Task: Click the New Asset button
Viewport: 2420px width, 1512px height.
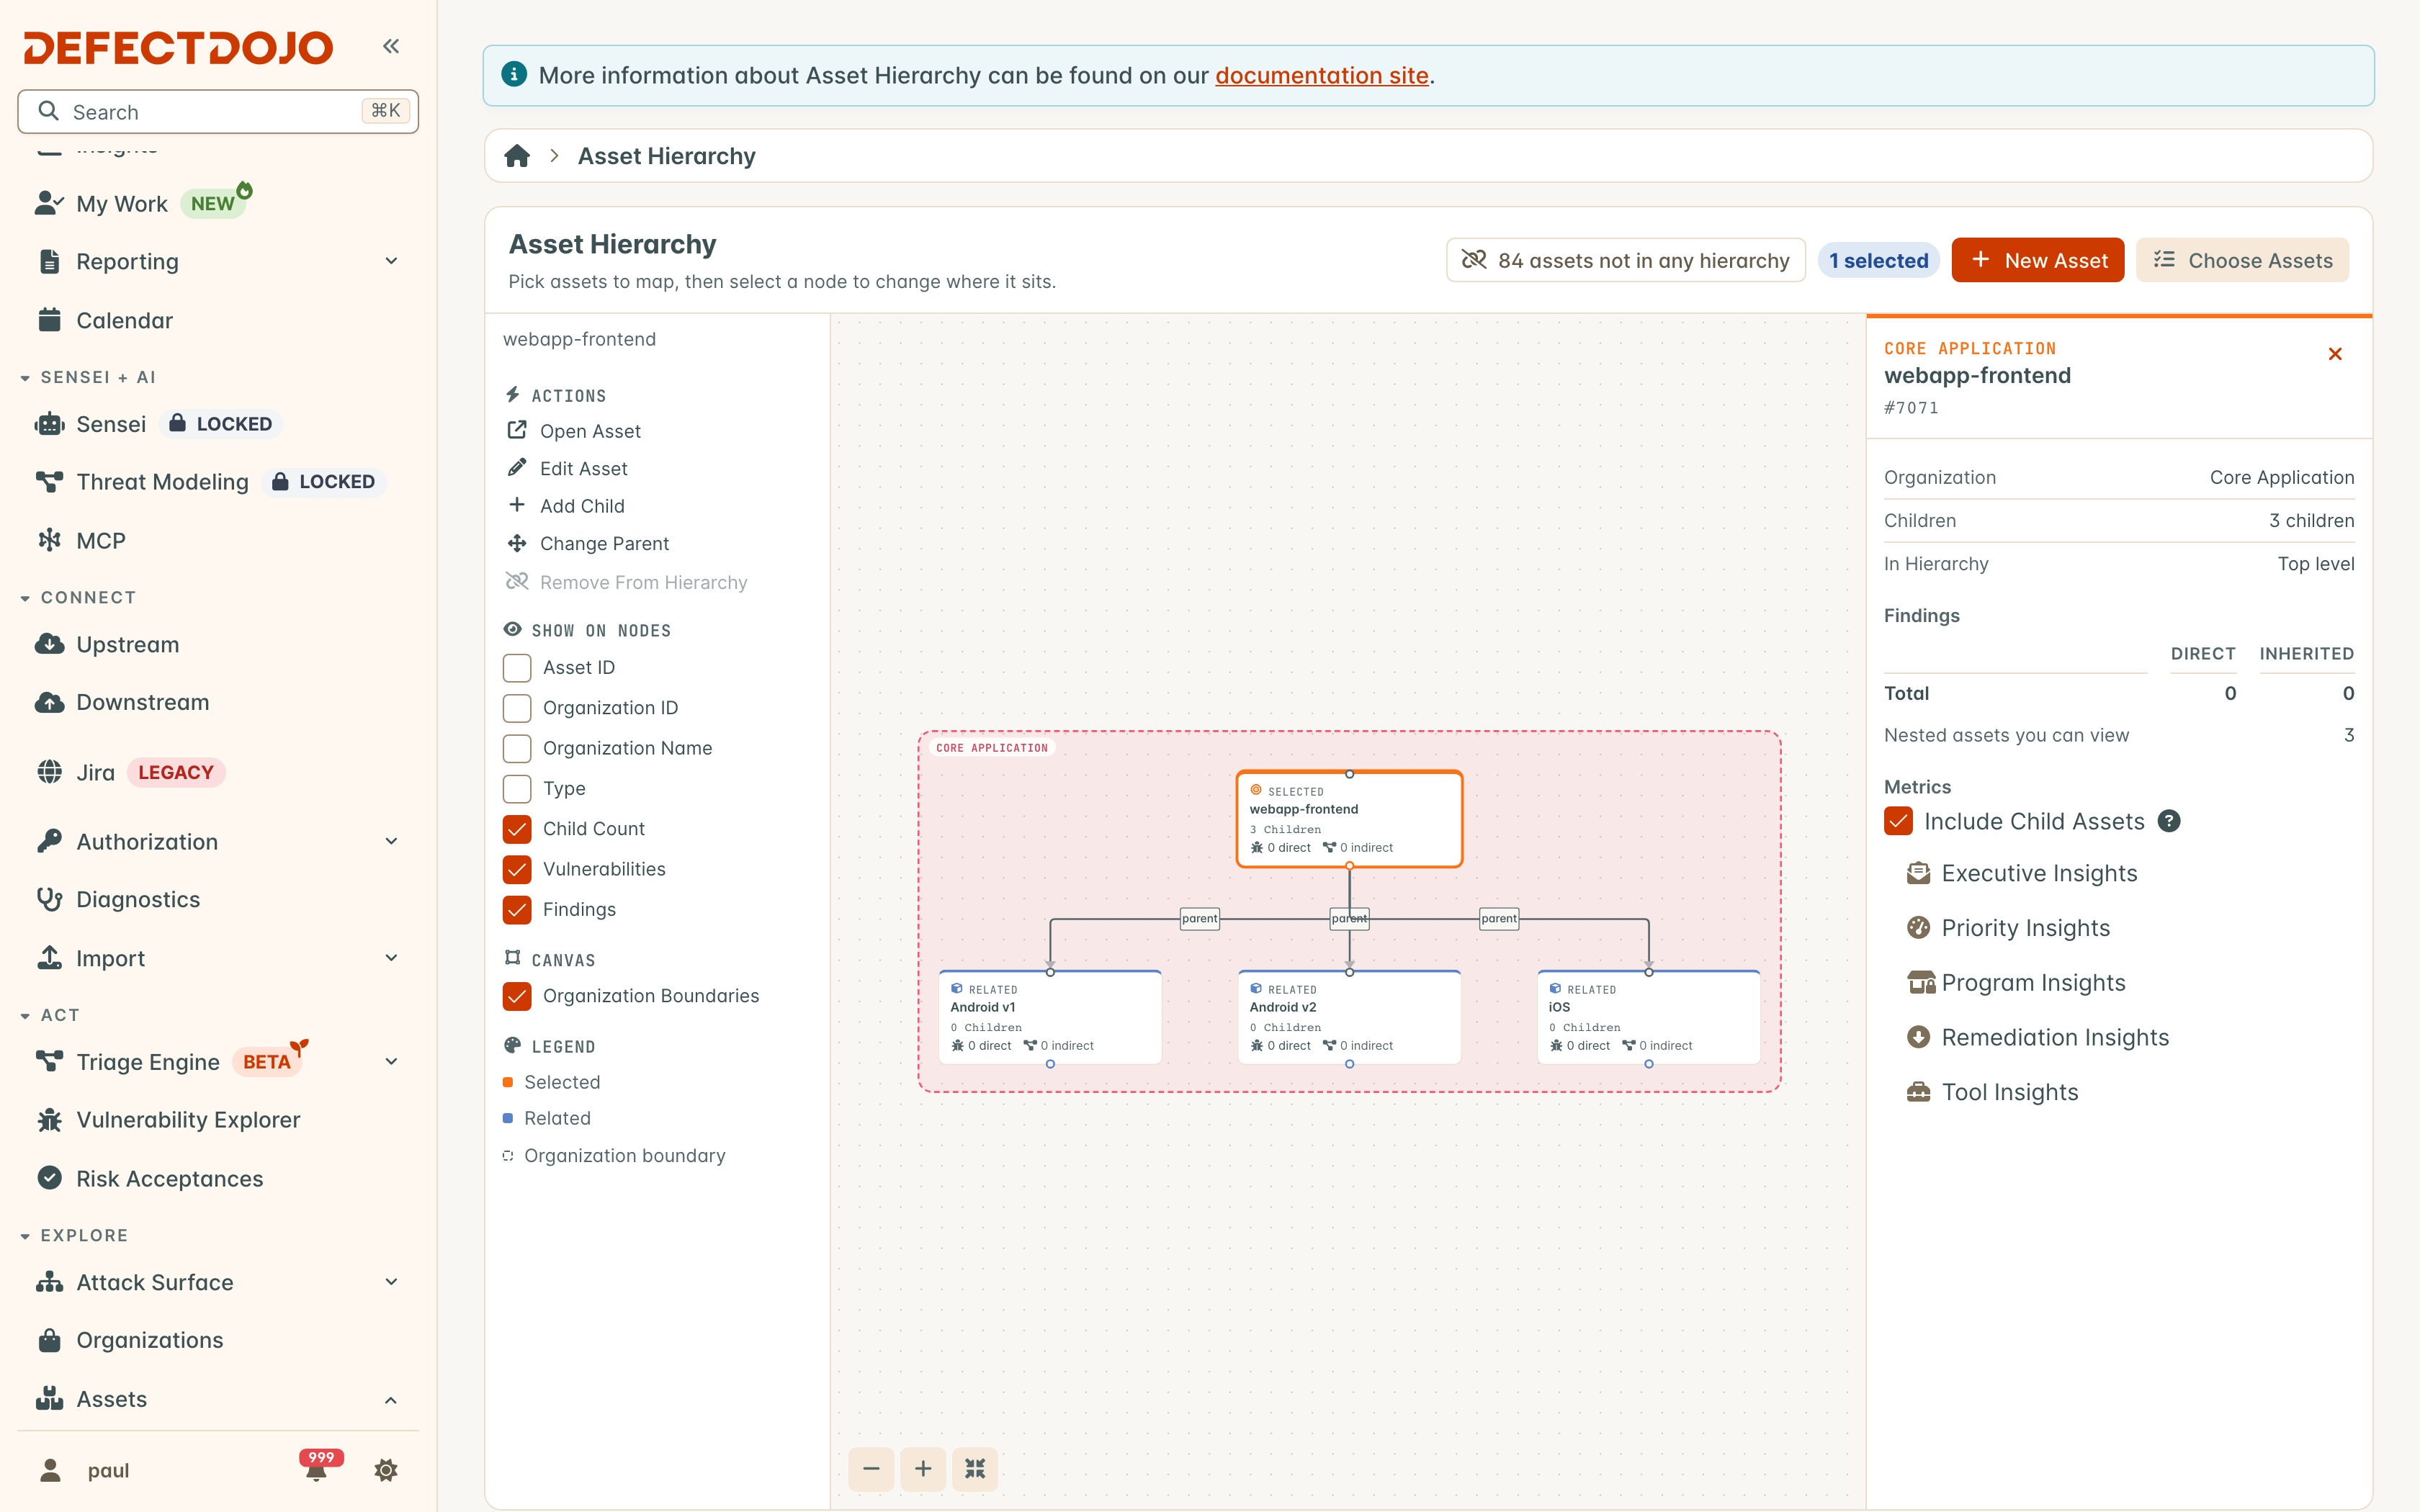Action: (2037, 260)
